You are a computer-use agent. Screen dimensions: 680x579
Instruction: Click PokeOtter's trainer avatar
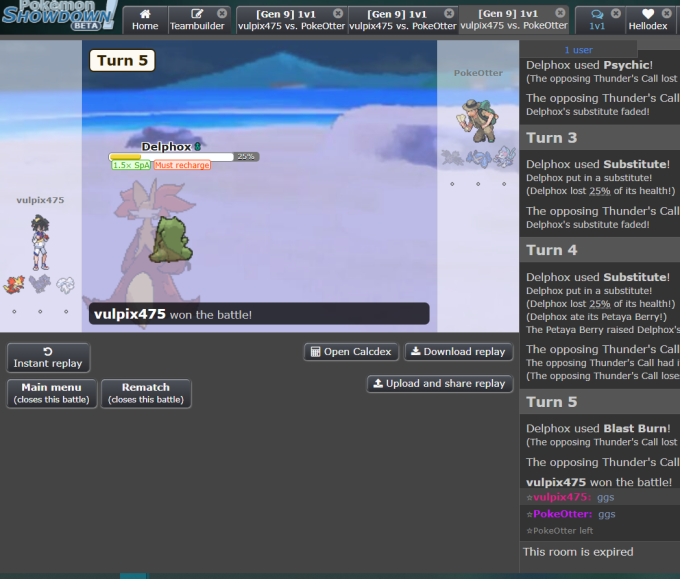478,121
